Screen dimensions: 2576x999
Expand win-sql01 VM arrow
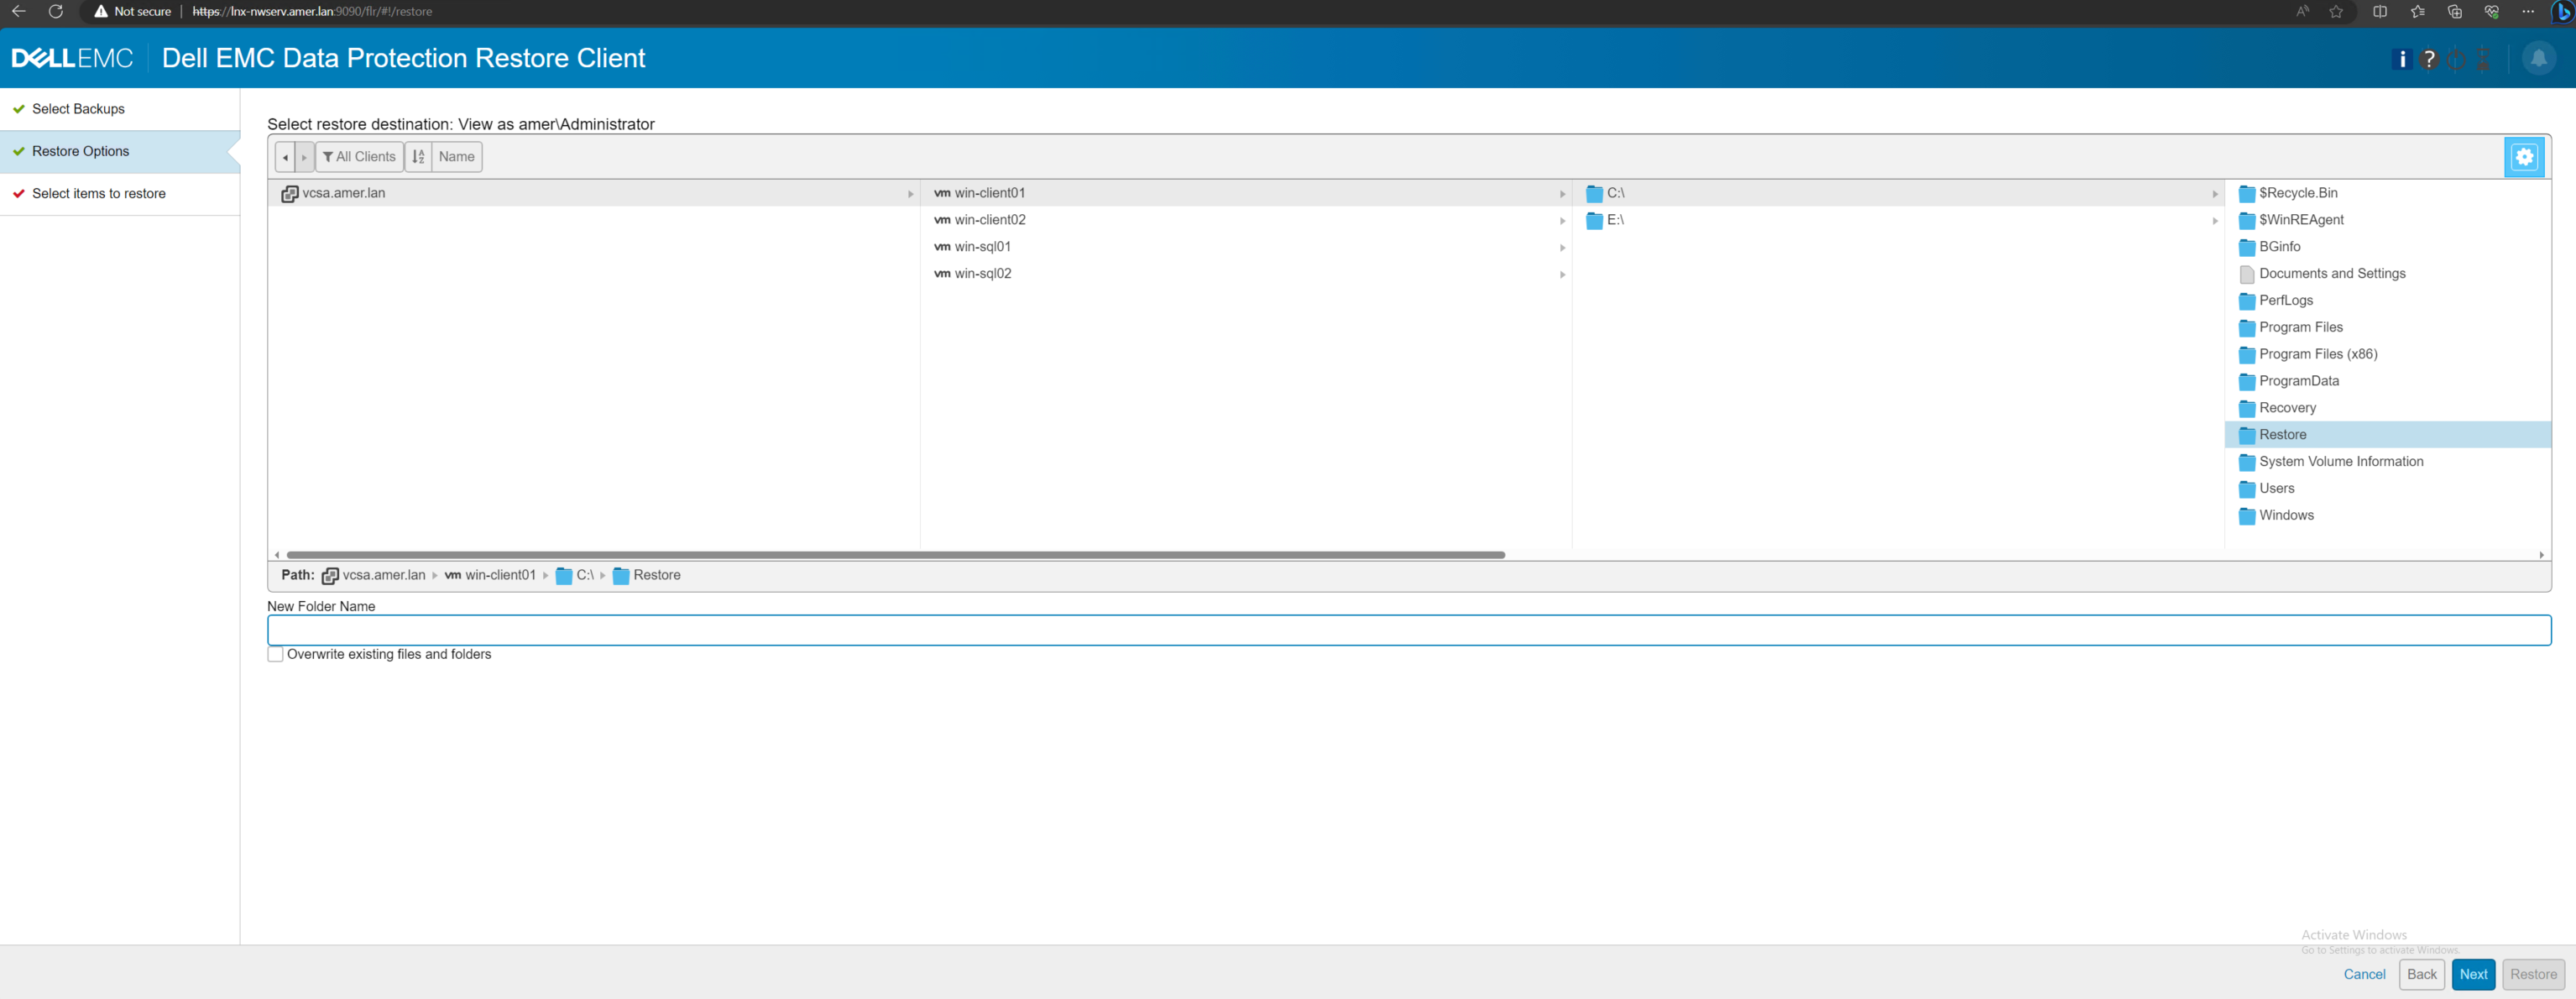pyautogui.click(x=1562, y=248)
